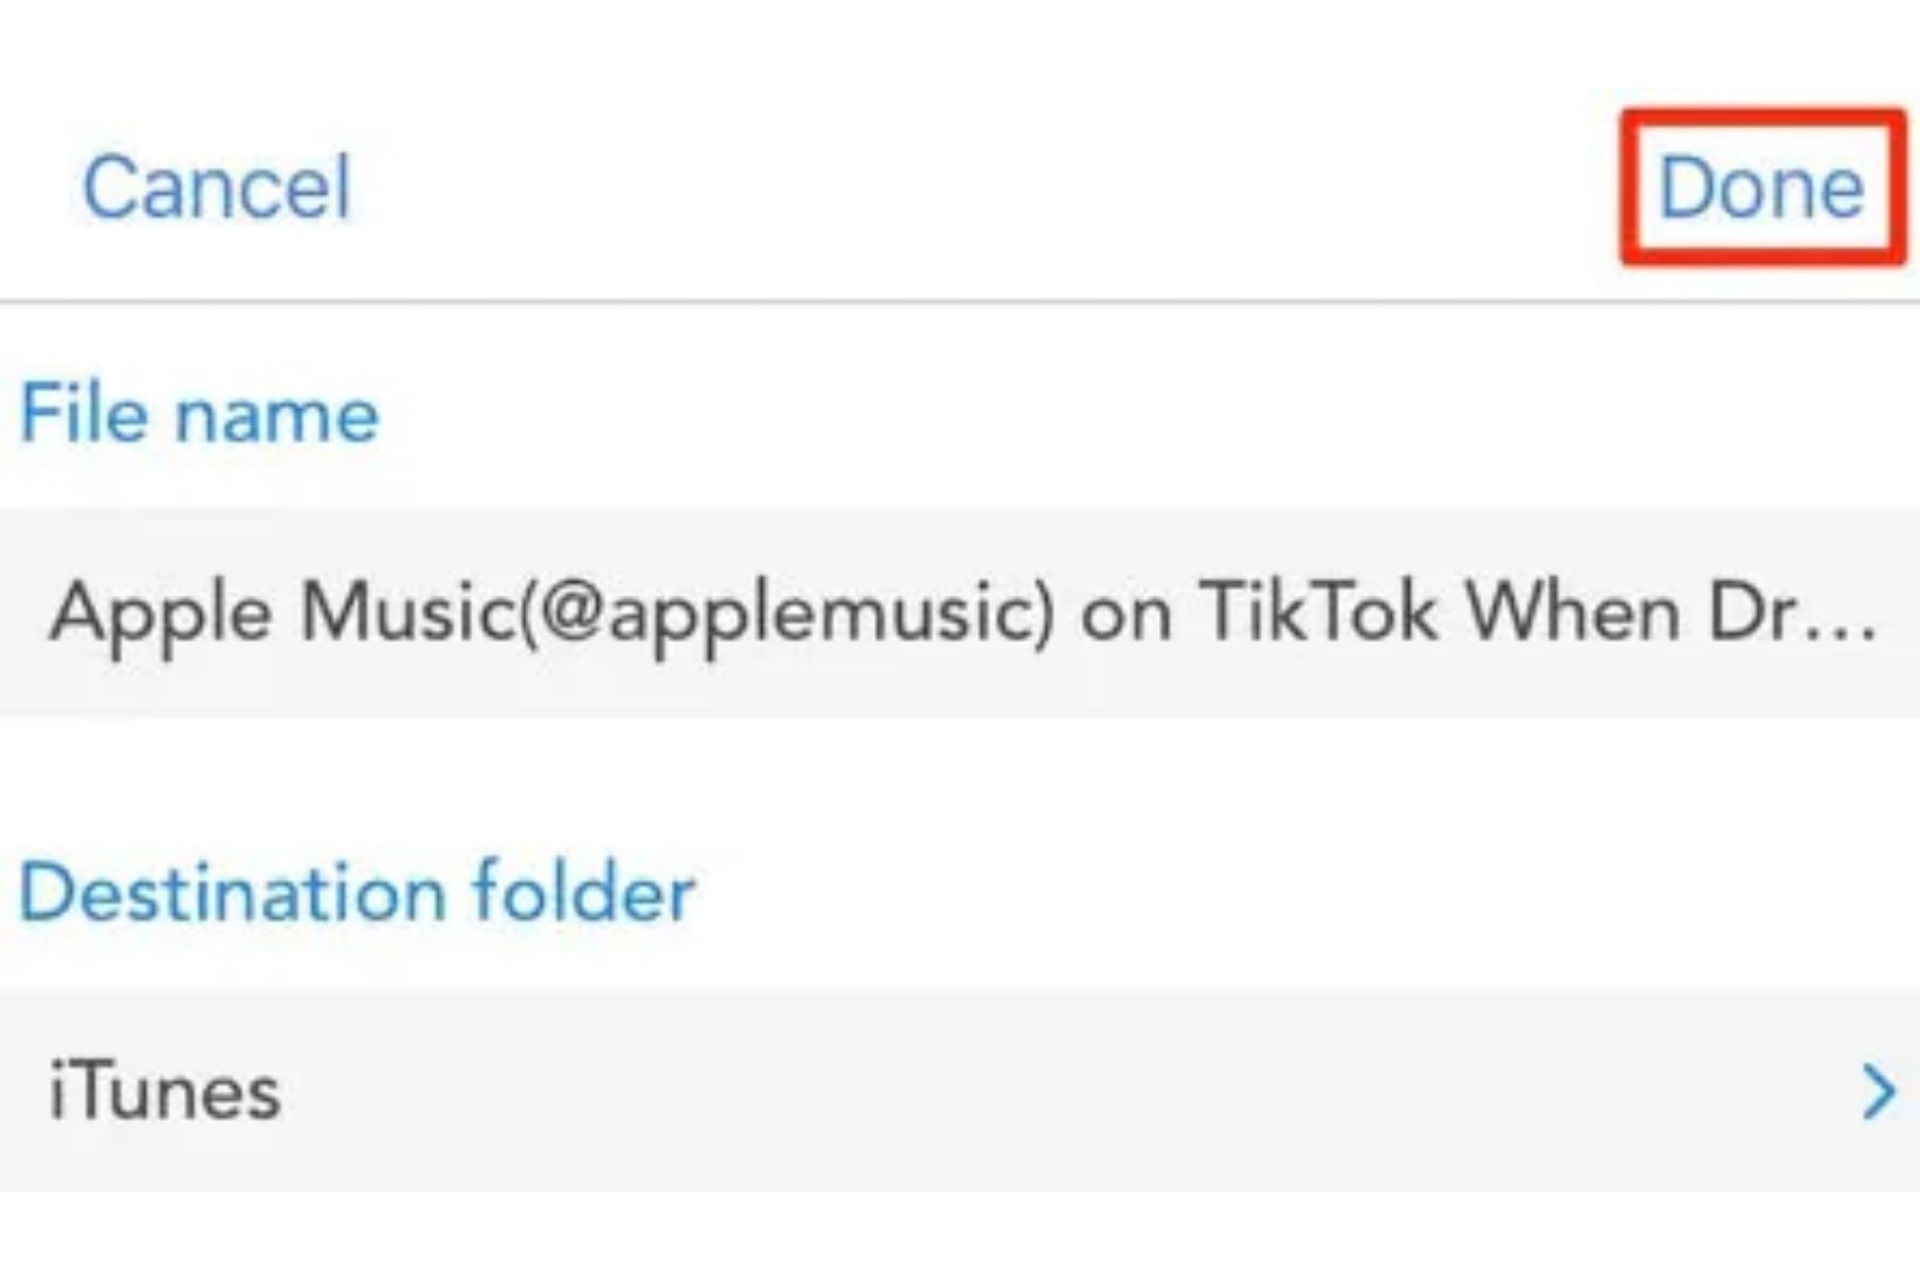Click the "Destination folder" section label
The height and width of the screenshot is (1280, 1920).
(x=357, y=892)
